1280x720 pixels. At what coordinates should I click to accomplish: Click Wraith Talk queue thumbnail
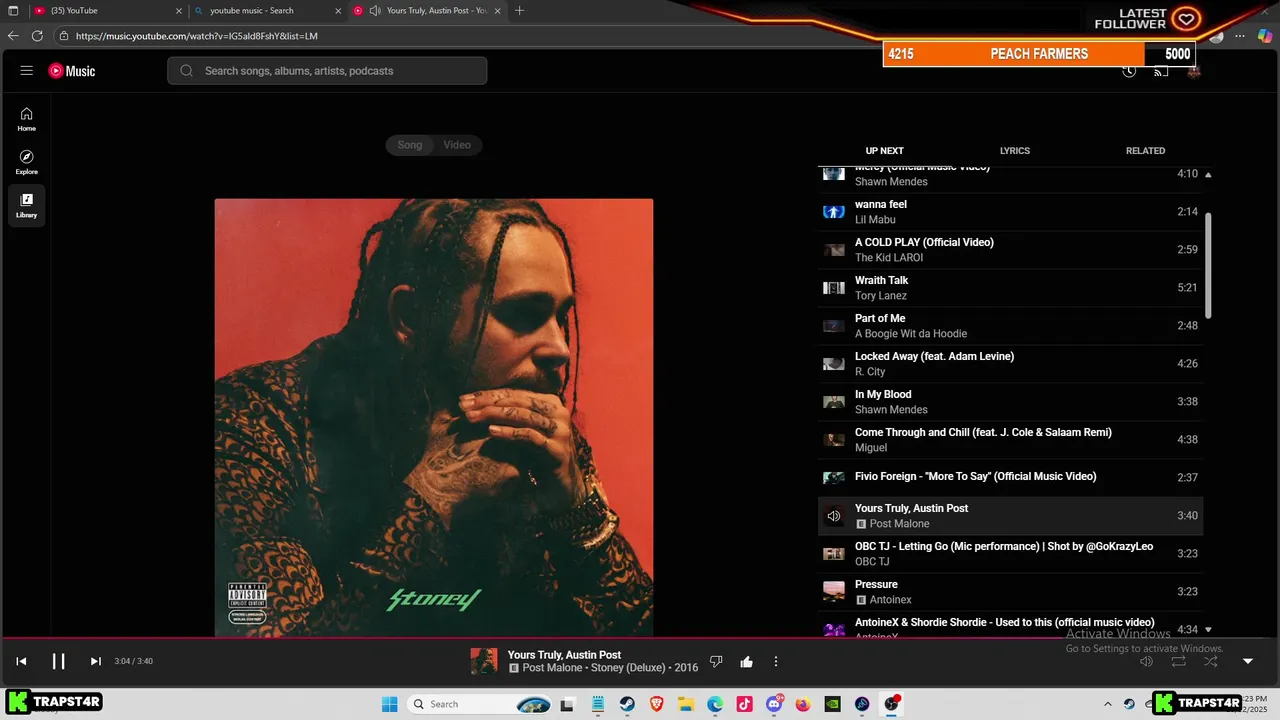(834, 288)
